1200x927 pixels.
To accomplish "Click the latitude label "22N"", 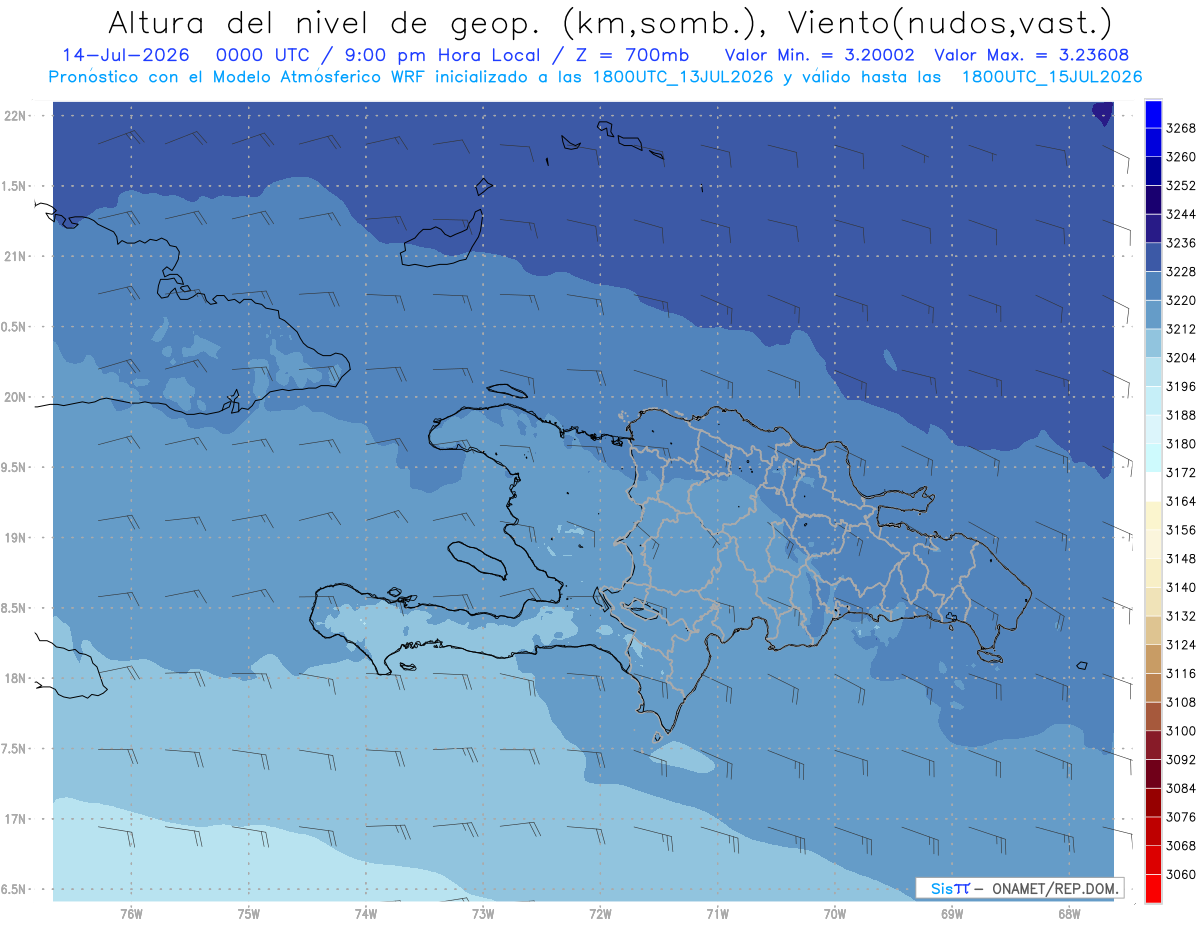I will click(x=15, y=116).
